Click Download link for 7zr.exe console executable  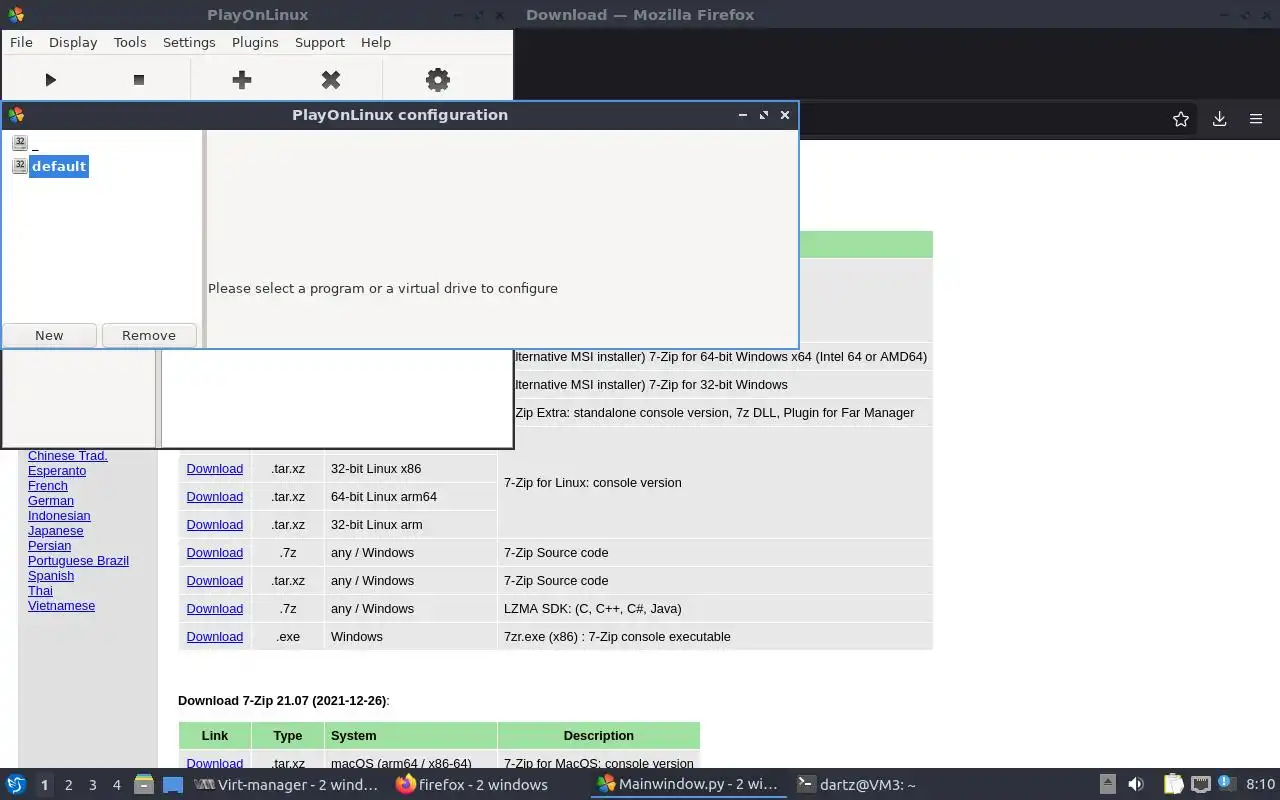pyautogui.click(x=215, y=636)
